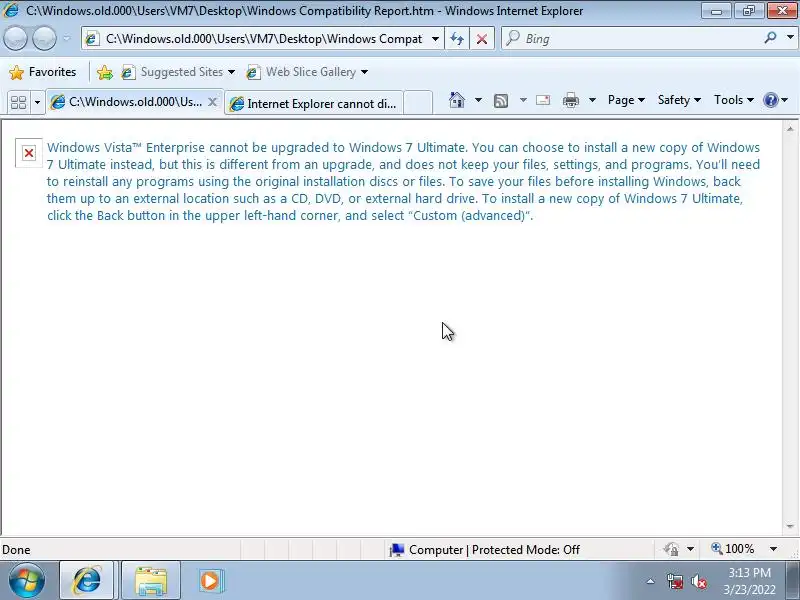Expand the Home button dropdown arrow
Screen dimensions: 800x600
pyautogui.click(x=478, y=100)
